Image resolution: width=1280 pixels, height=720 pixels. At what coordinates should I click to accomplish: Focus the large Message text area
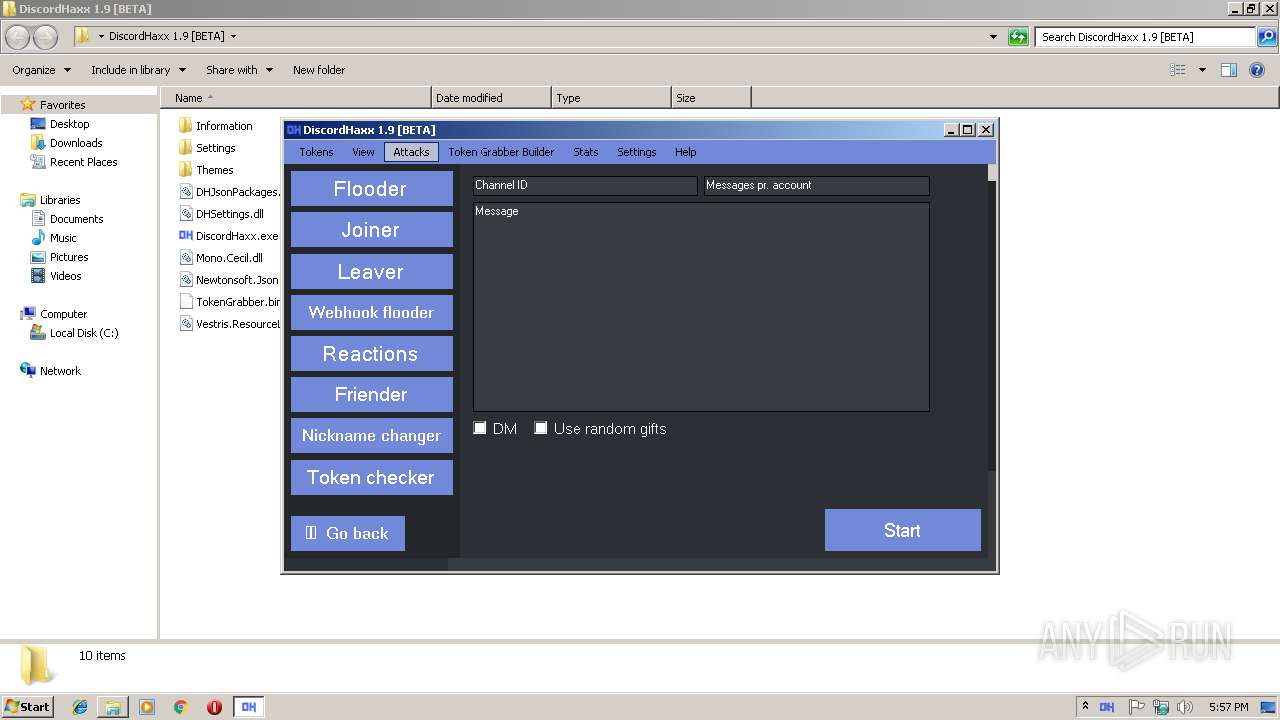pyautogui.click(x=701, y=307)
